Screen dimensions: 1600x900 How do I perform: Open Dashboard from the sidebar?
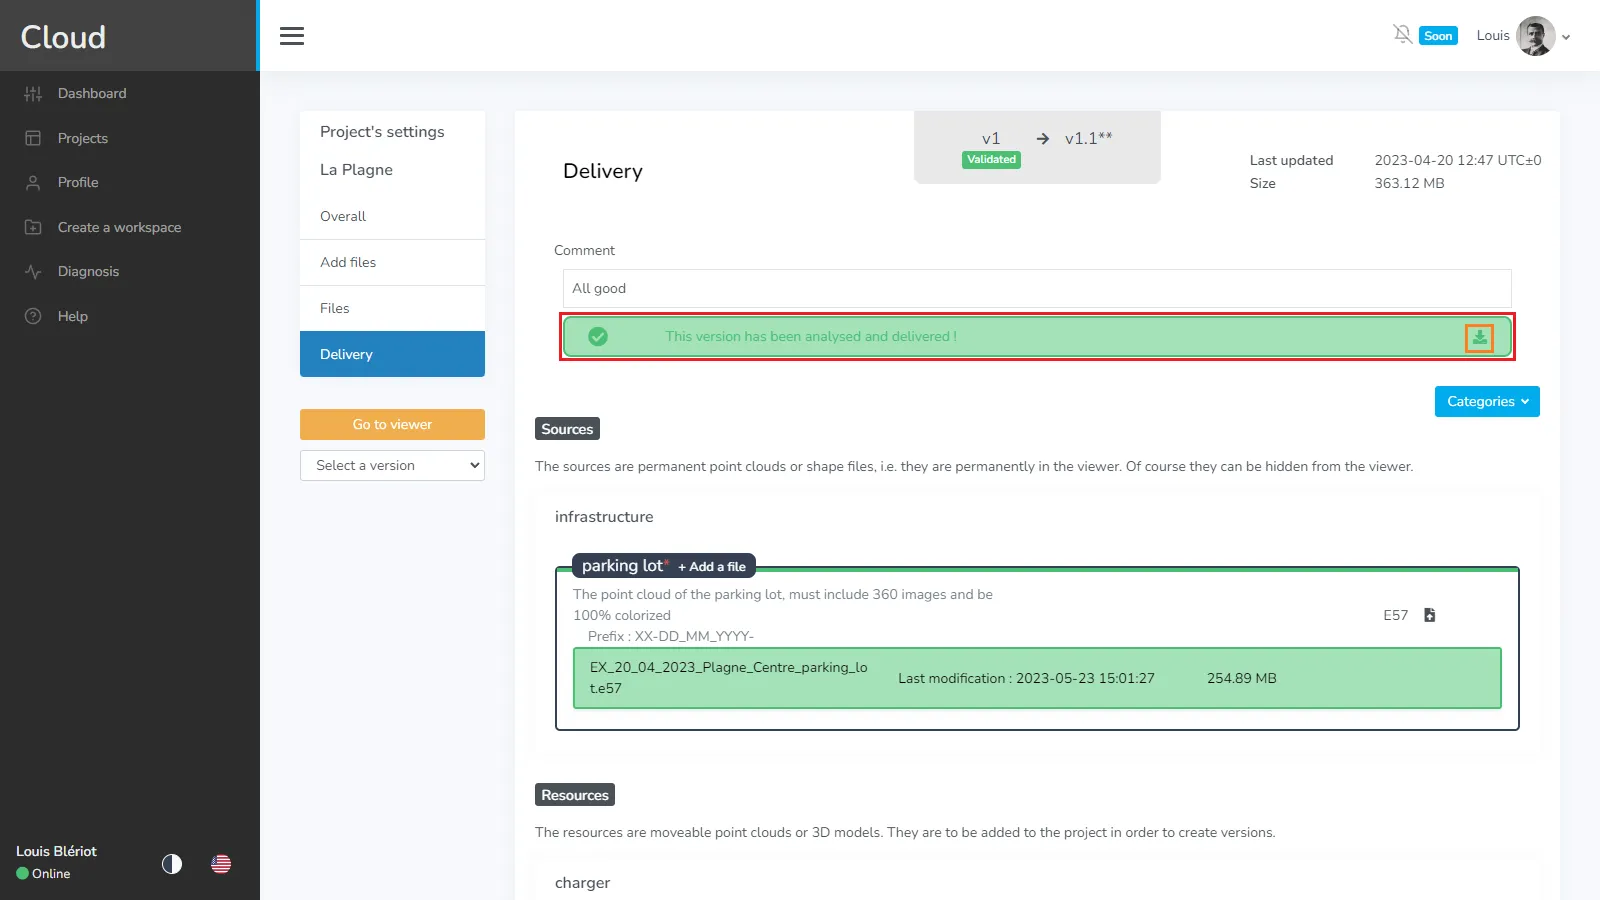92,94
